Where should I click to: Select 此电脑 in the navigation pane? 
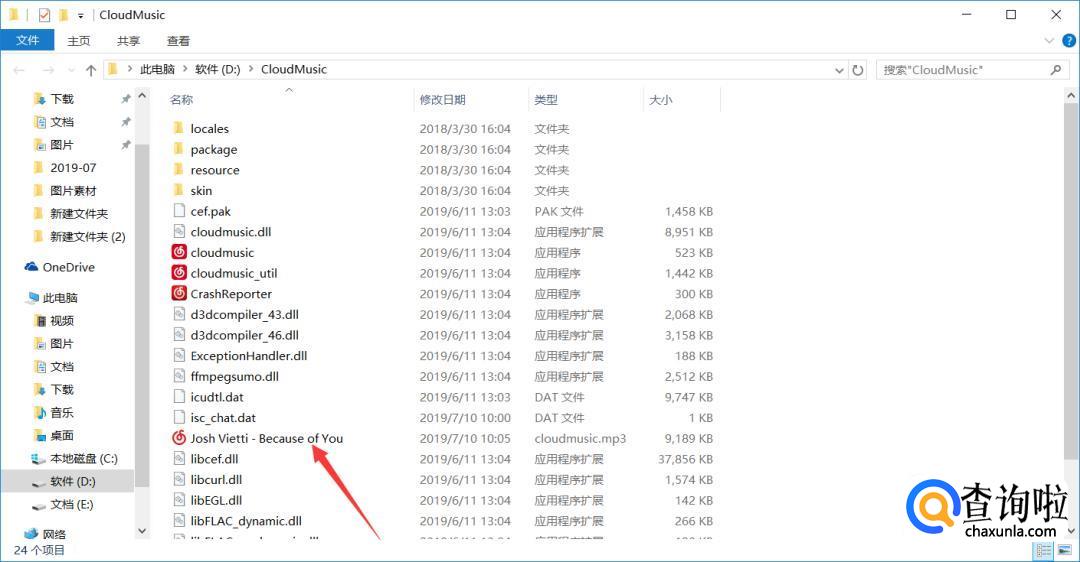60,298
